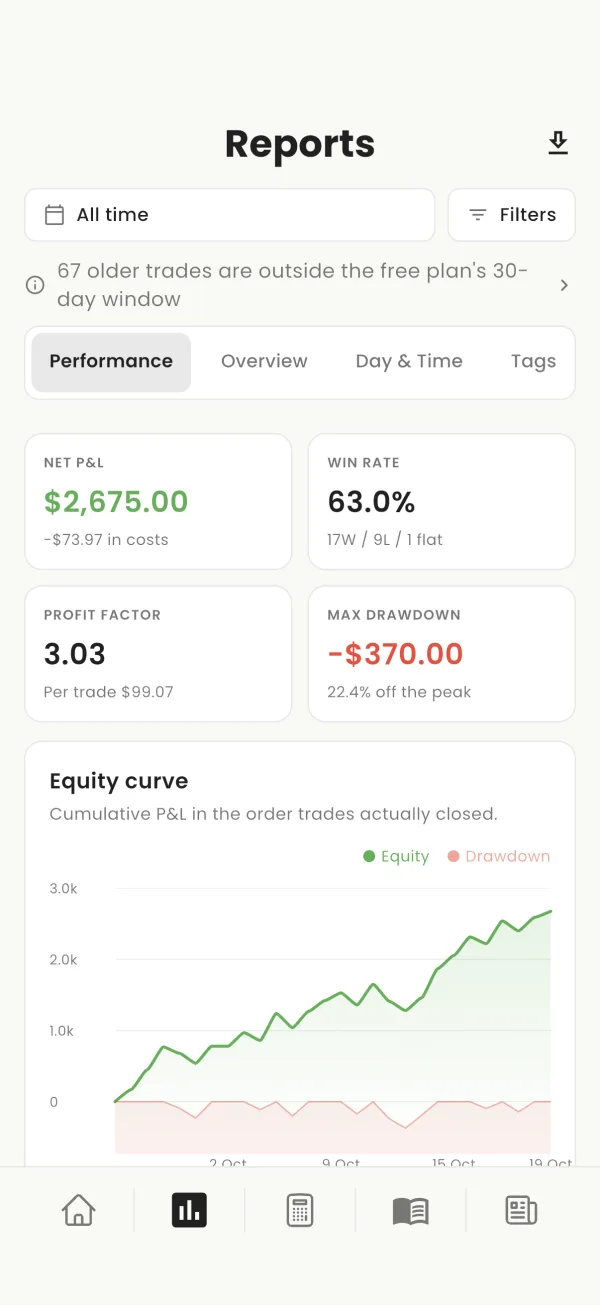Open the journal book icon
The height and width of the screenshot is (1305, 600).
click(x=411, y=1211)
